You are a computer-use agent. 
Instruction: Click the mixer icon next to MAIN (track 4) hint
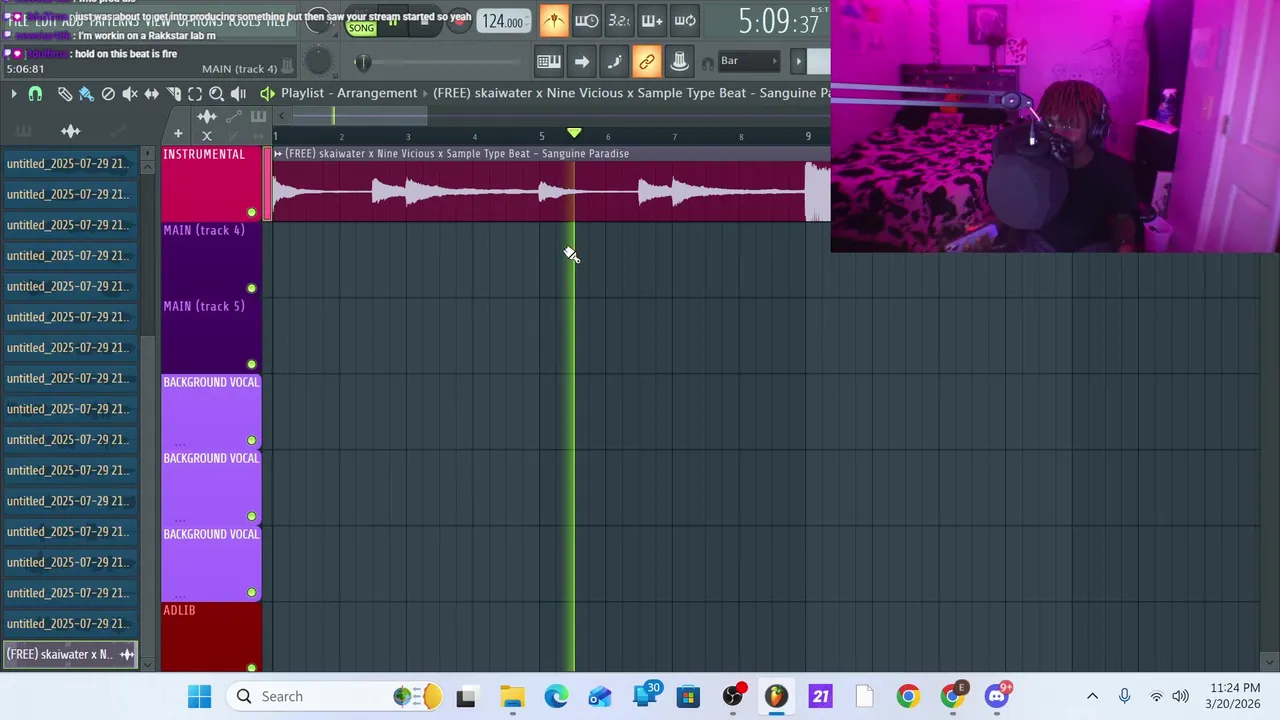coord(287,67)
